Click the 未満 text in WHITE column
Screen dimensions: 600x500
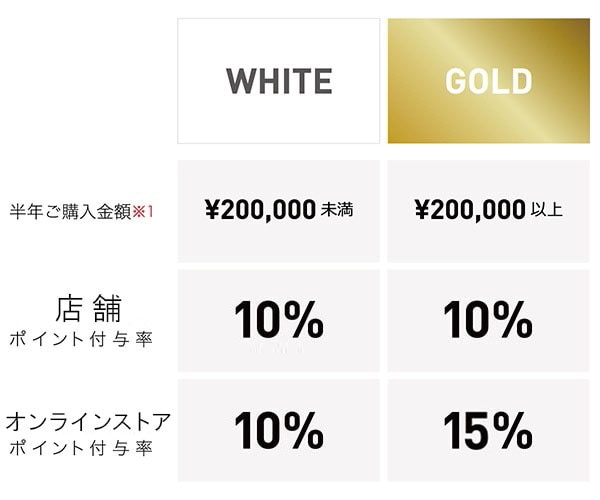337,210
